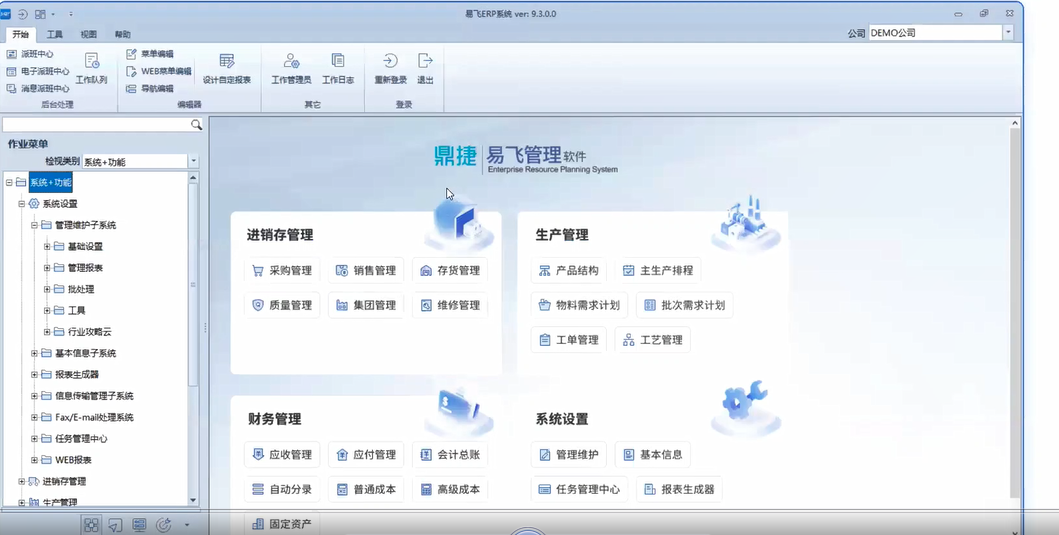Click the menu search input field
The width and height of the screenshot is (1059, 535).
tap(97, 125)
